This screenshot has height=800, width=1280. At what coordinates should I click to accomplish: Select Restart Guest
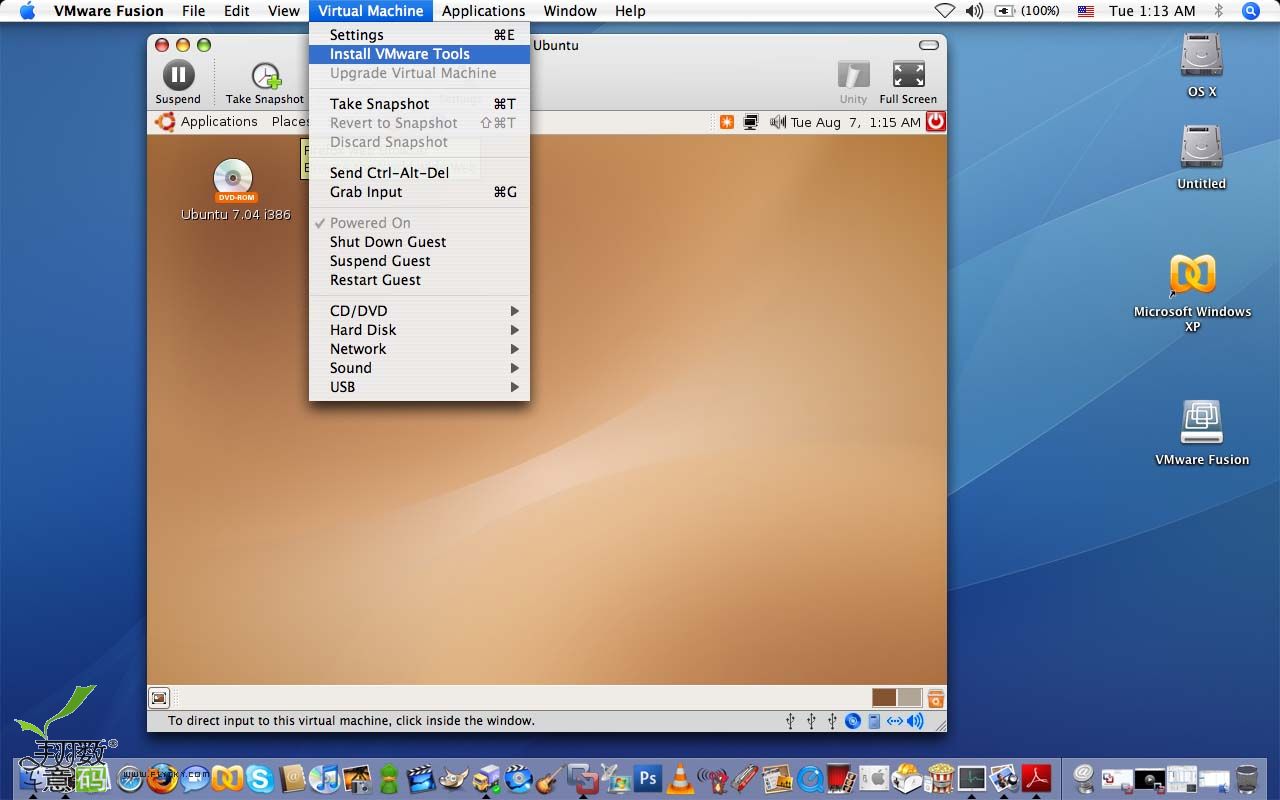(x=419, y=280)
